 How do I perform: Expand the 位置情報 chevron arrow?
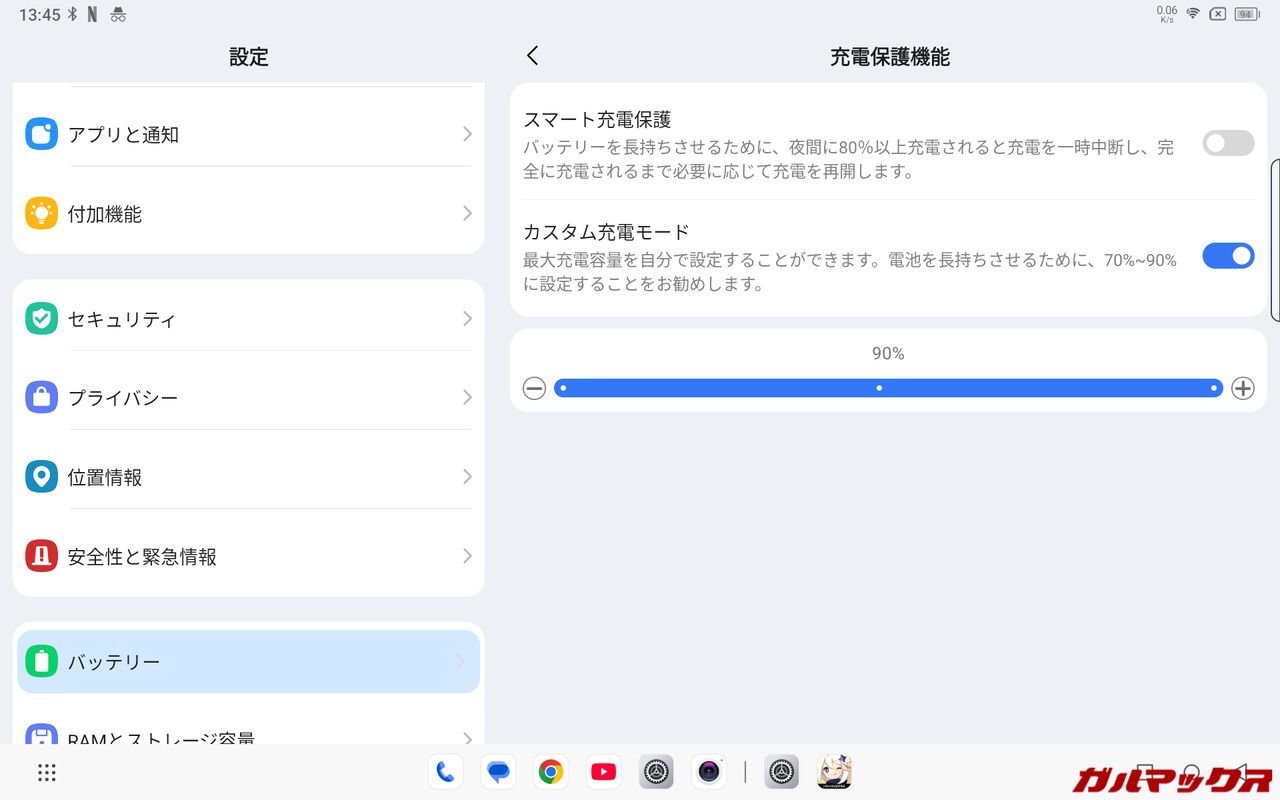466,477
